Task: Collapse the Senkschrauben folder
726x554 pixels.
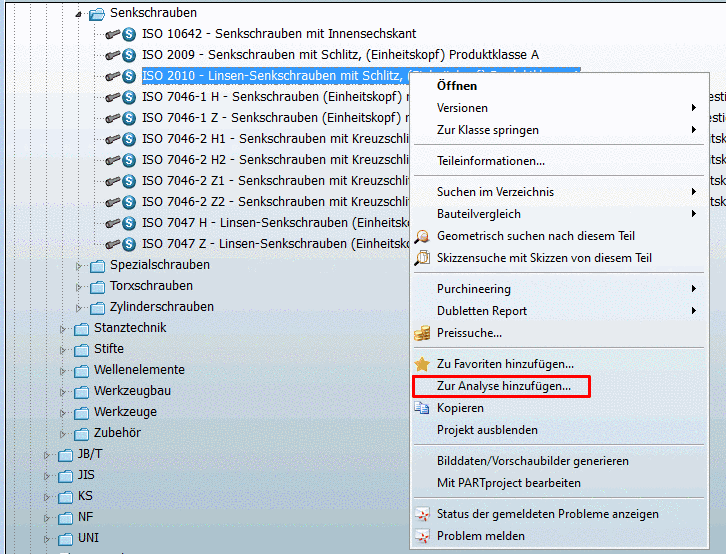Action: (x=79, y=14)
